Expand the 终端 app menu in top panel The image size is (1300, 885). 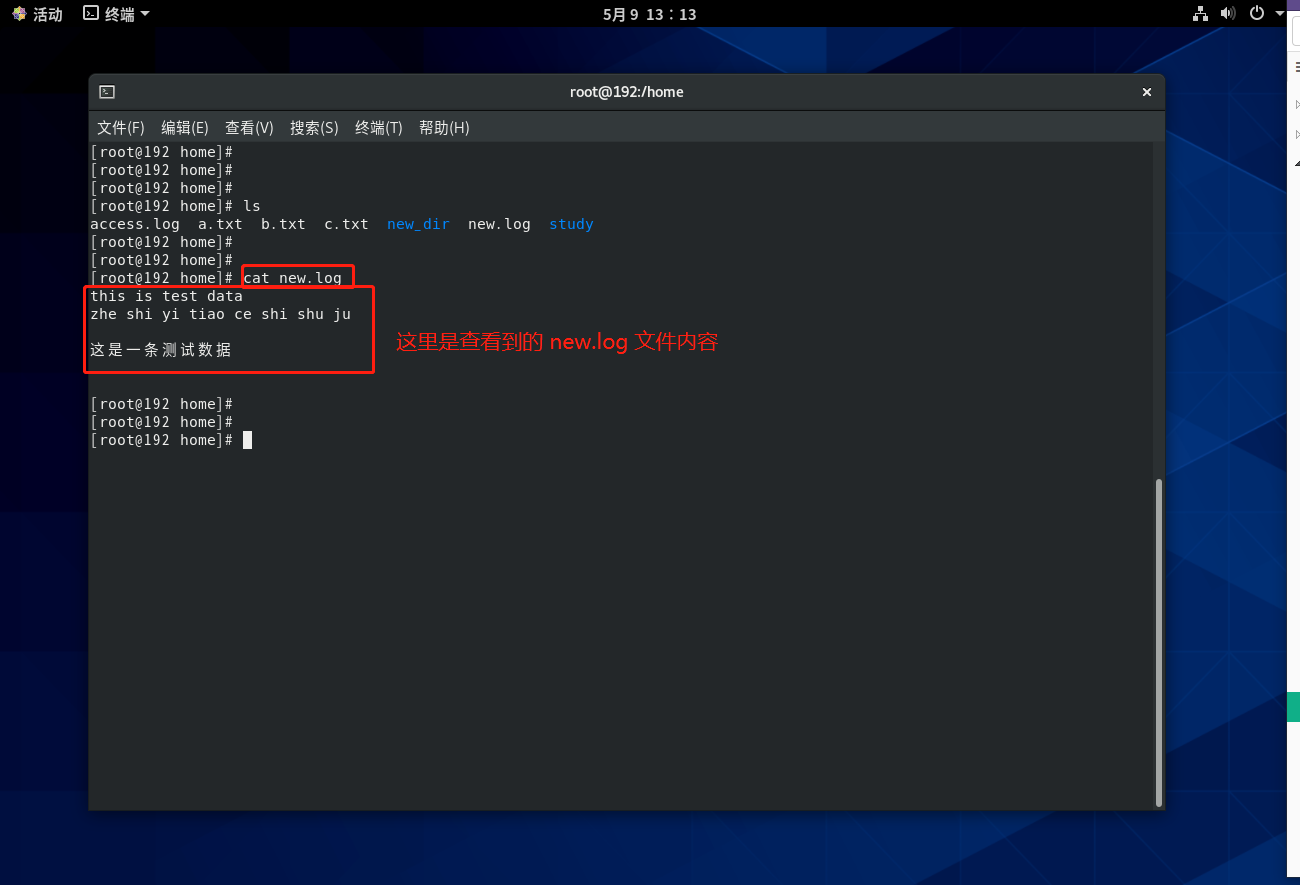116,14
